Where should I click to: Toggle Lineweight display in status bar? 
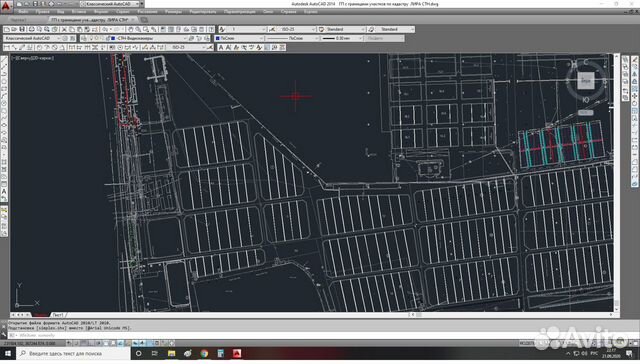[x=142, y=343]
